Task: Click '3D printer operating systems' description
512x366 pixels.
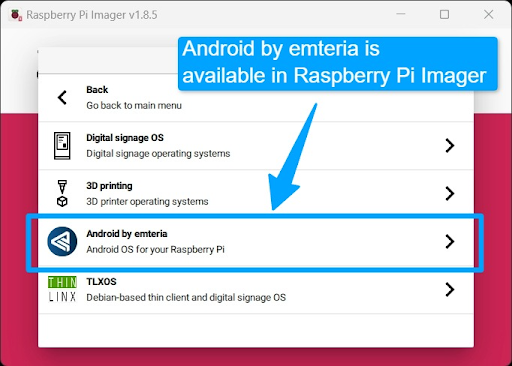Action: tap(147, 202)
